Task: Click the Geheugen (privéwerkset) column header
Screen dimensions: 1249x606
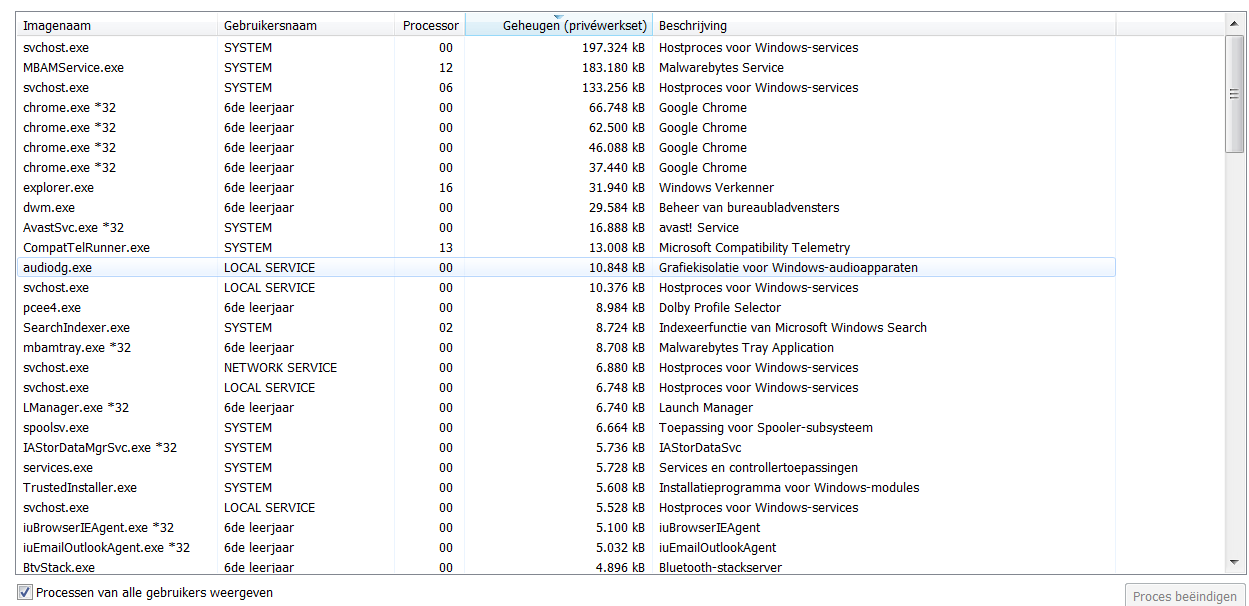Action: tap(559, 26)
